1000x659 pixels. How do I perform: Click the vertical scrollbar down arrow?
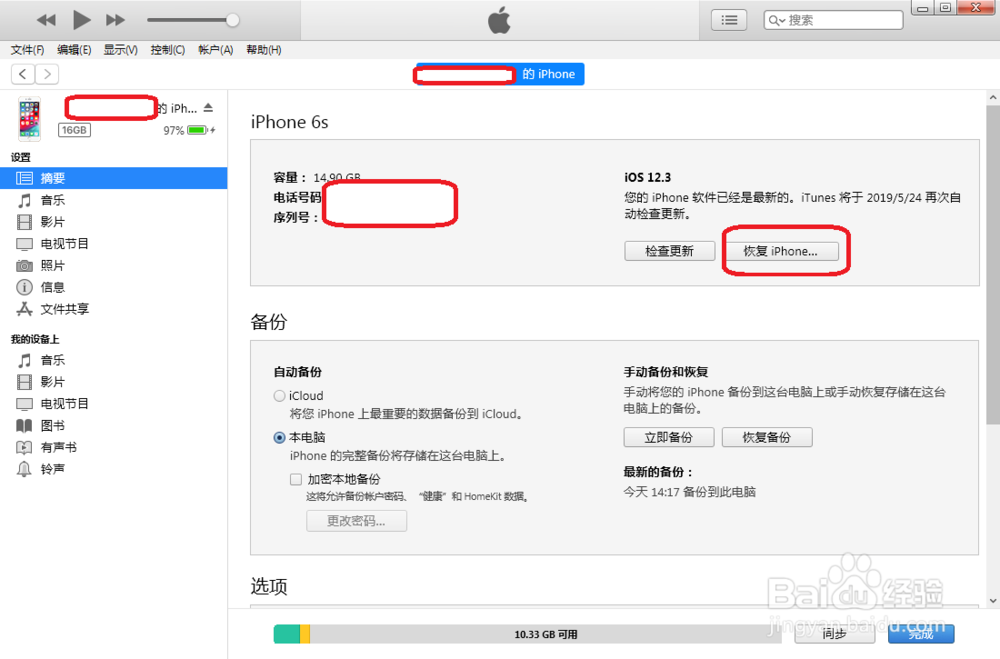pos(993,600)
